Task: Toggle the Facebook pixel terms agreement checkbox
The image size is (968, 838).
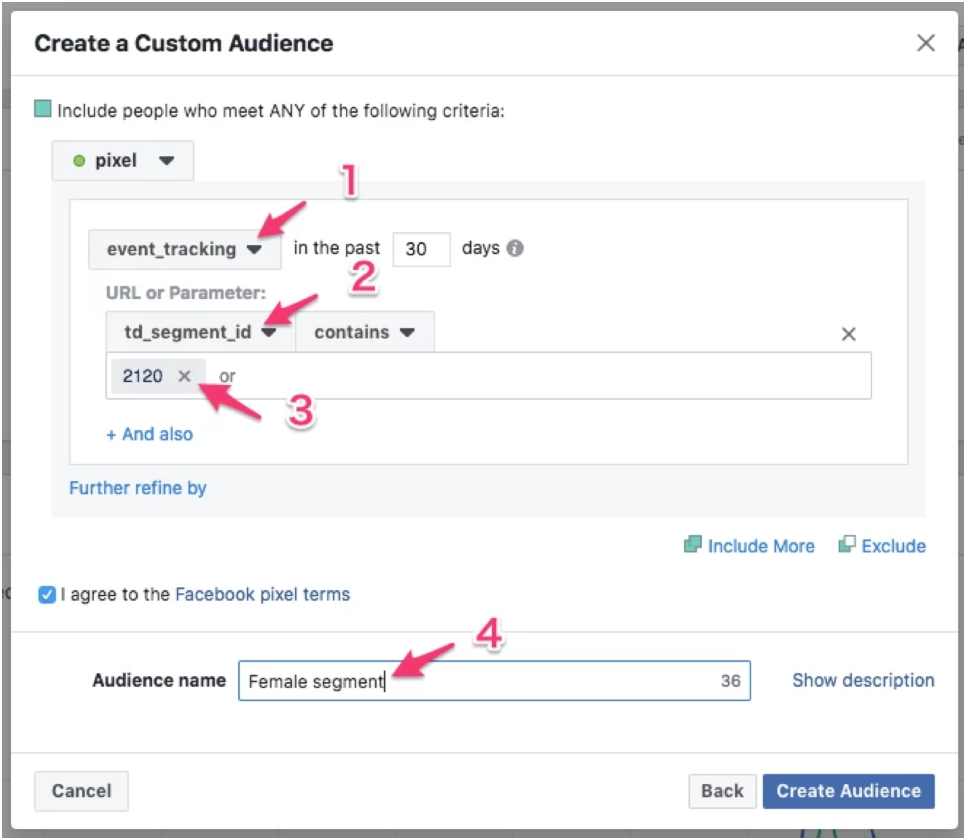Action: [x=46, y=595]
